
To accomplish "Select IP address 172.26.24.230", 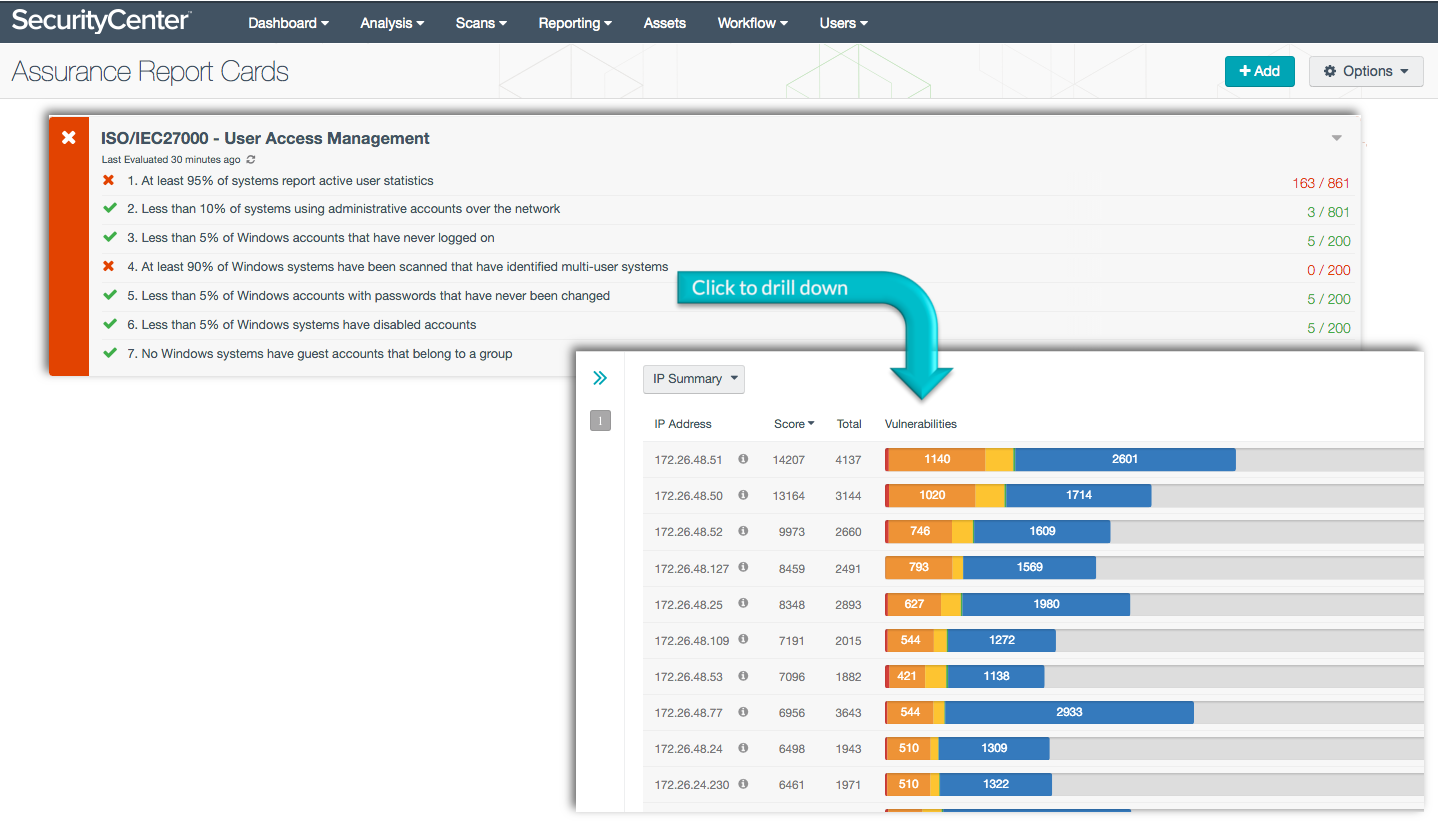I will point(692,785).
